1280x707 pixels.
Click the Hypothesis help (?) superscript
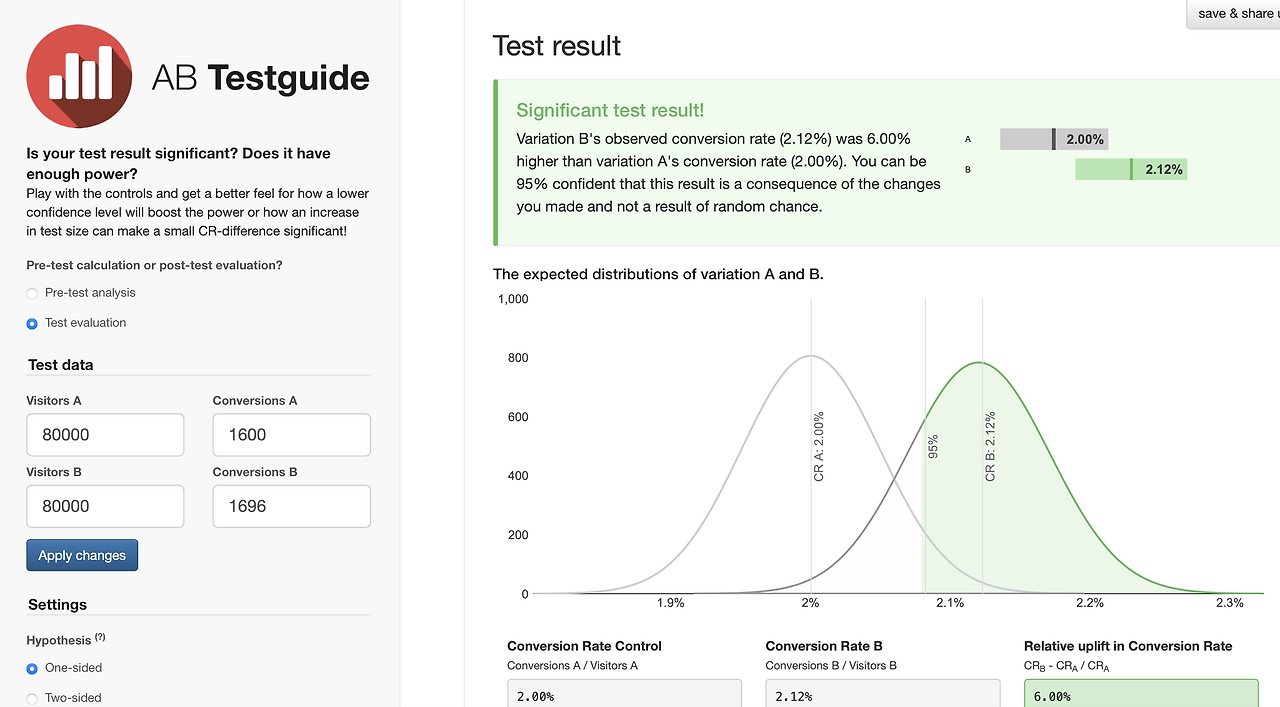pos(100,638)
